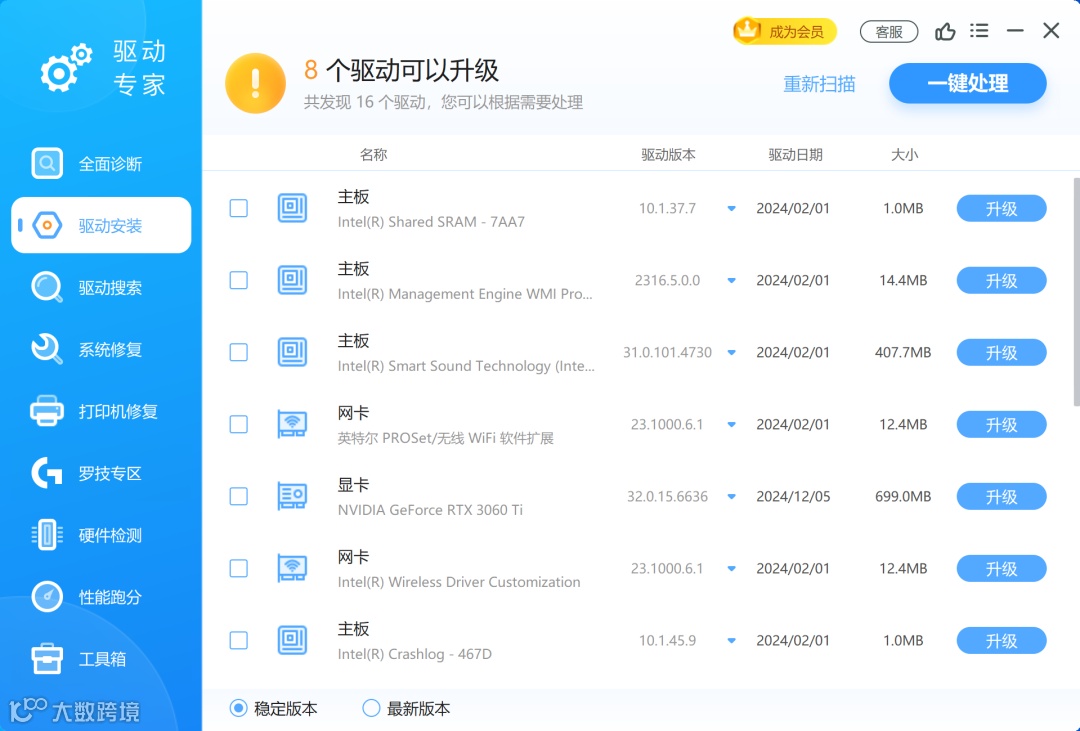Click the 工具箱 toolbox icon
This screenshot has height=731, width=1080.
click(x=47, y=659)
